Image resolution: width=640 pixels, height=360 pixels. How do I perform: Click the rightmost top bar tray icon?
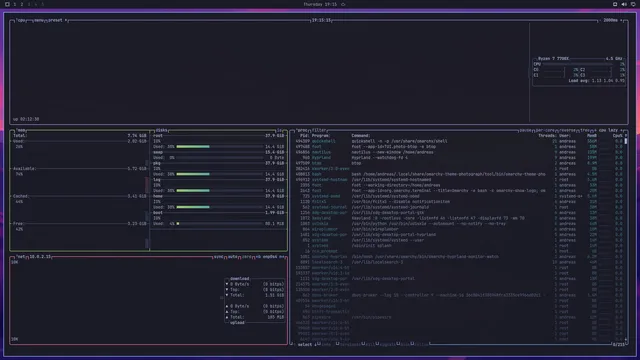(x=633, y=4)
